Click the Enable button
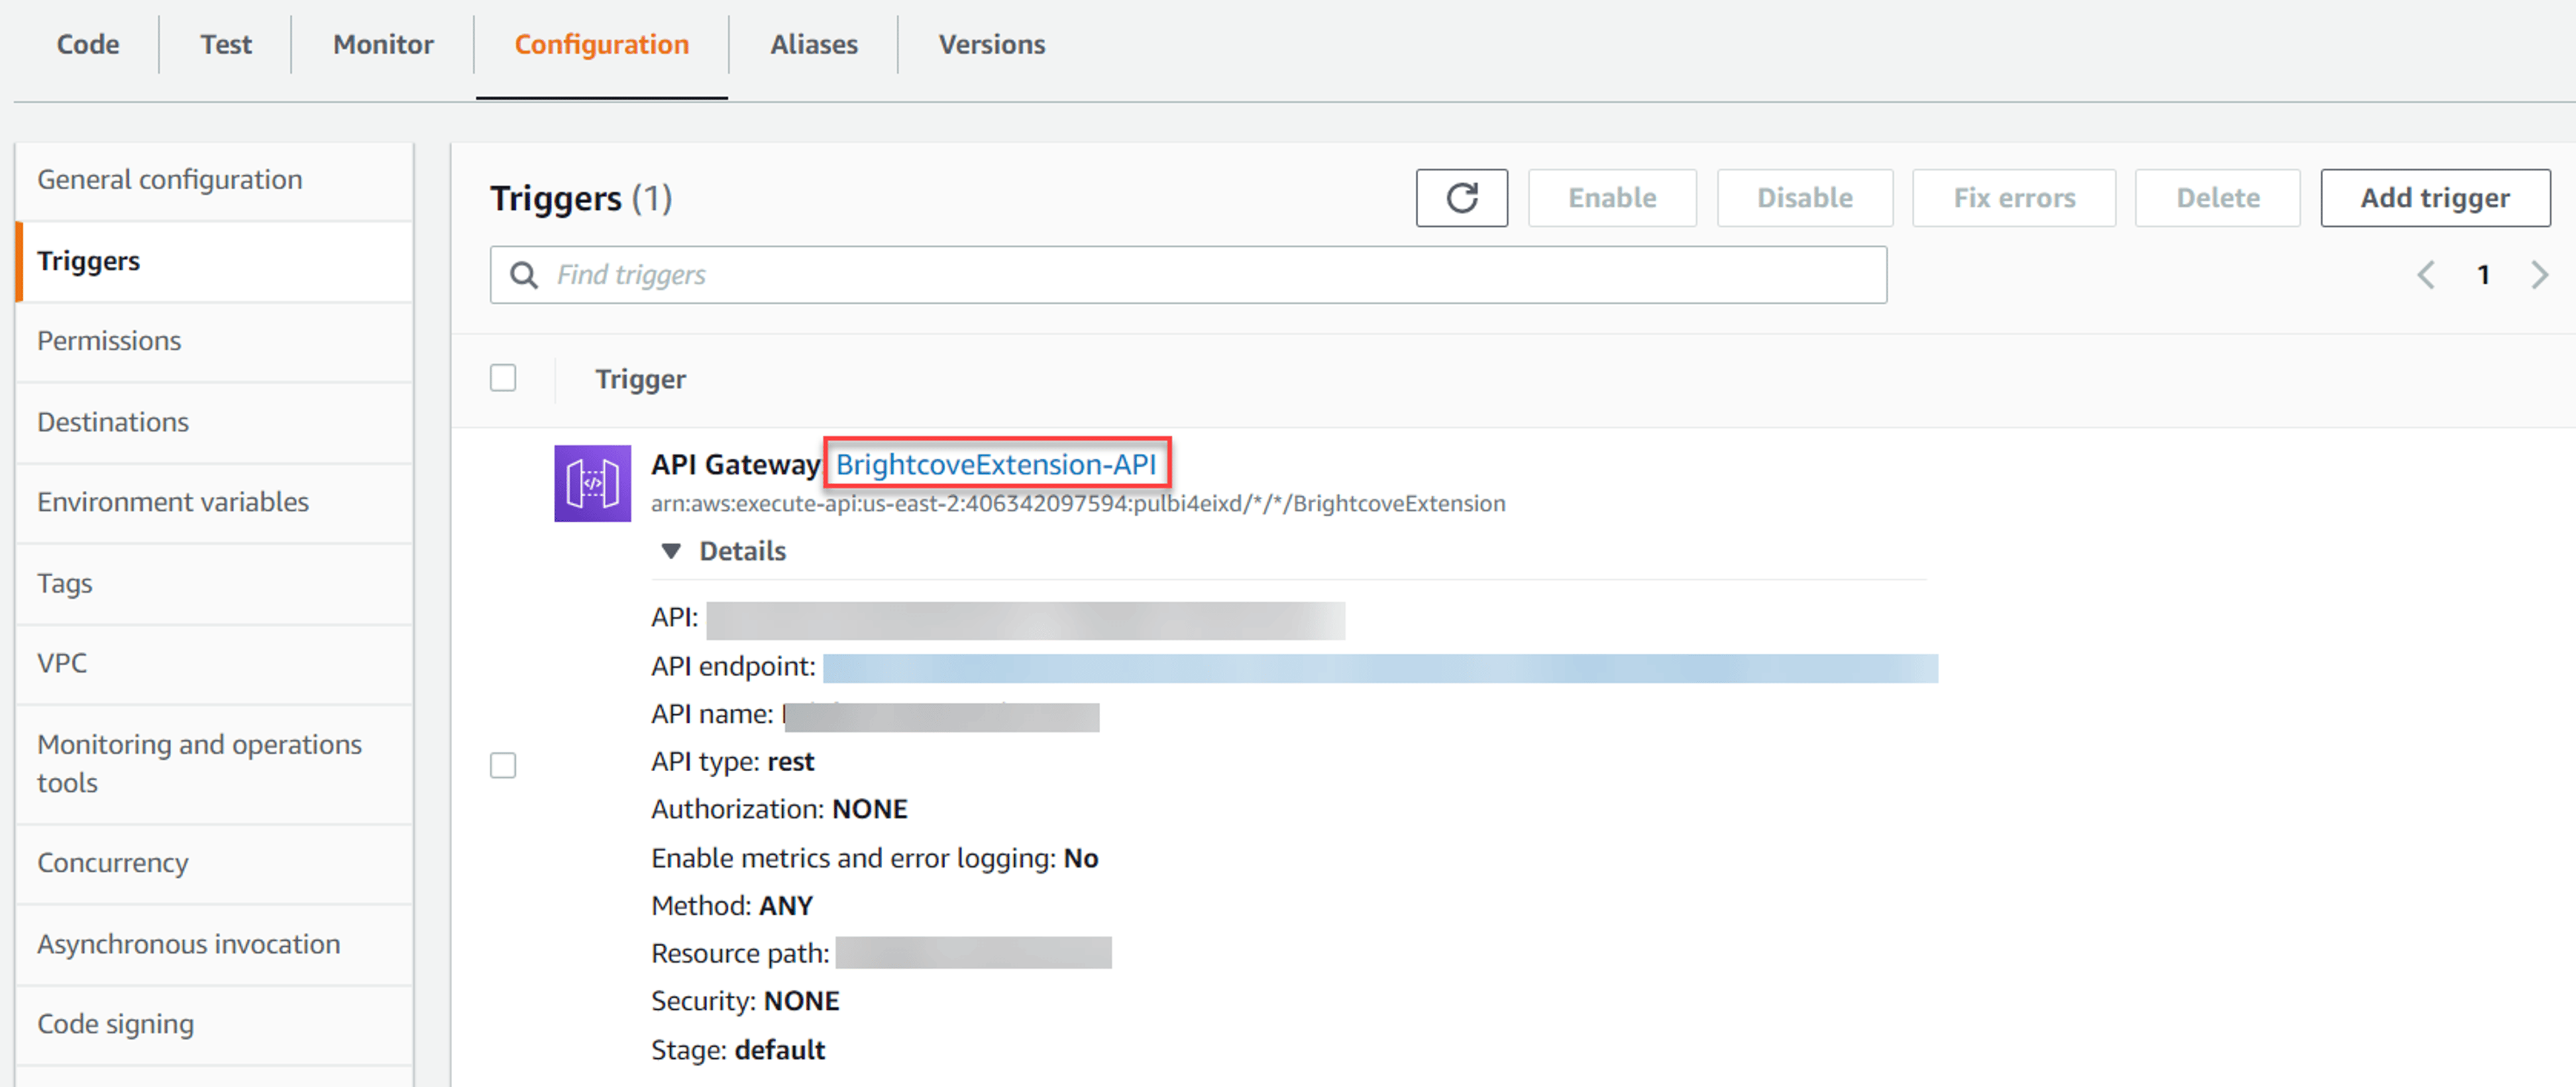 pyautogui.click(x=1612, y=198)
